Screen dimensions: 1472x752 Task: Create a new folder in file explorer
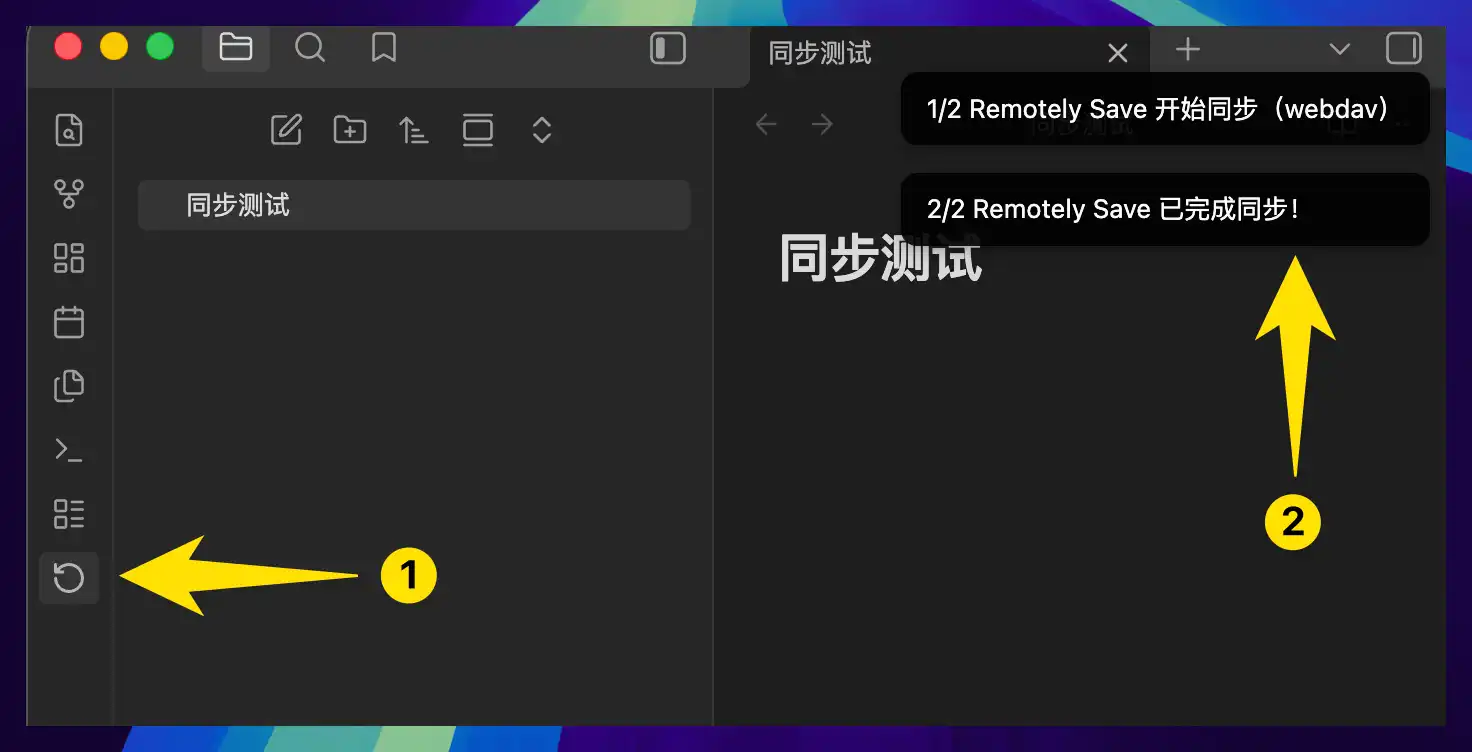tap(350, 130)
